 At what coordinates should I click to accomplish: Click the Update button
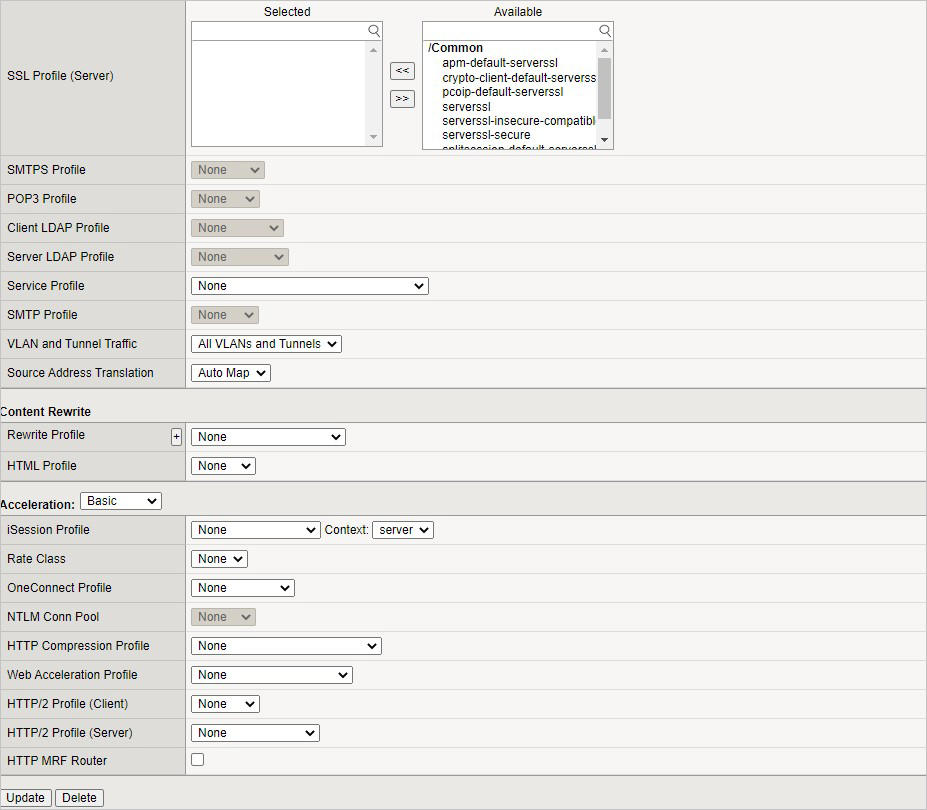[x=26, y=797]
